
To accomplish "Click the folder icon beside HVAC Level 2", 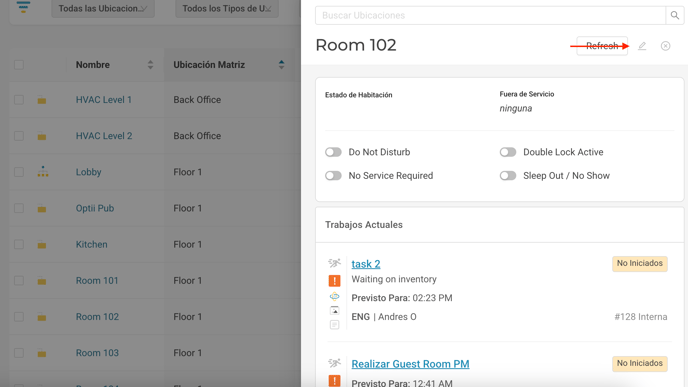I will [x=42, y=137].
